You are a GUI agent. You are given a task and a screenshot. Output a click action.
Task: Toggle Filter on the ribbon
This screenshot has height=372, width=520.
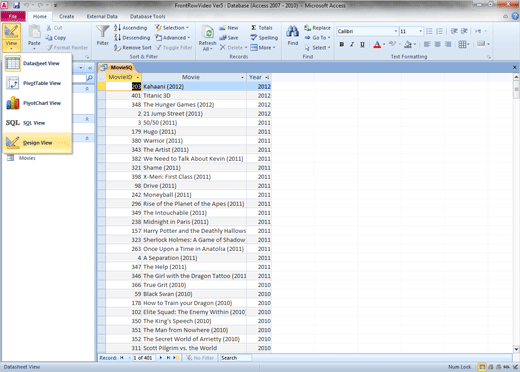[x=174, y=48]
